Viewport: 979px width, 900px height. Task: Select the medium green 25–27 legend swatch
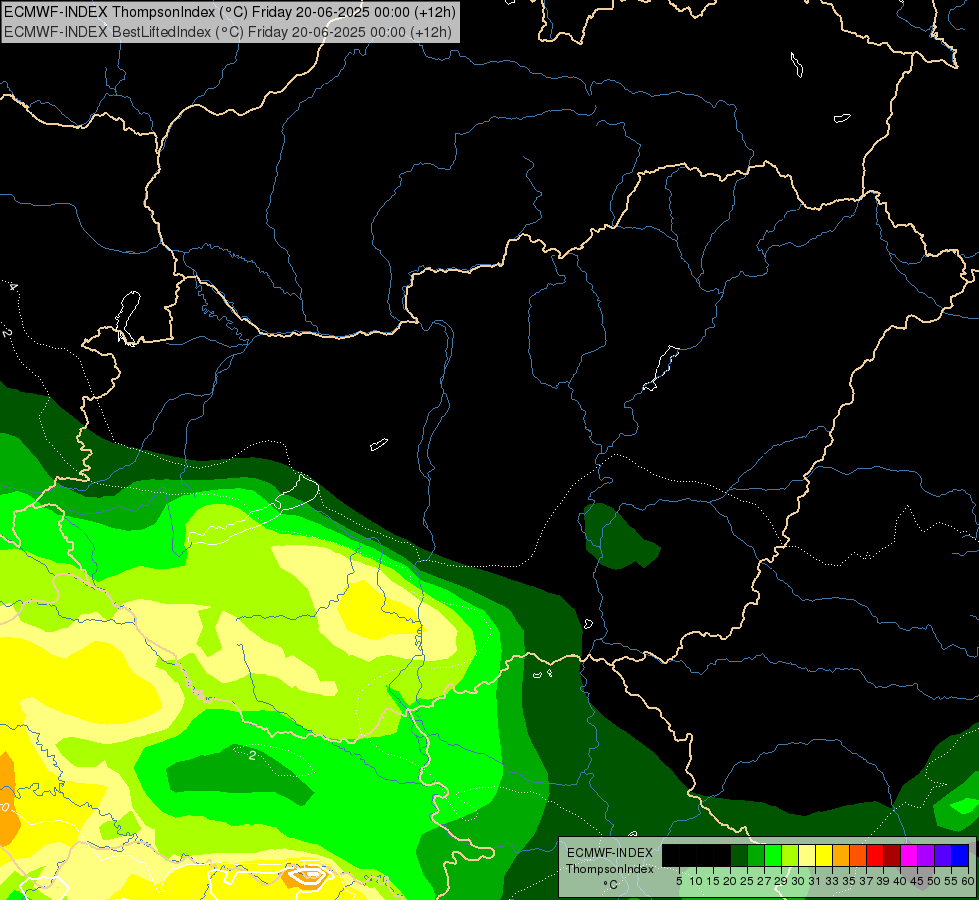point(755,855)
